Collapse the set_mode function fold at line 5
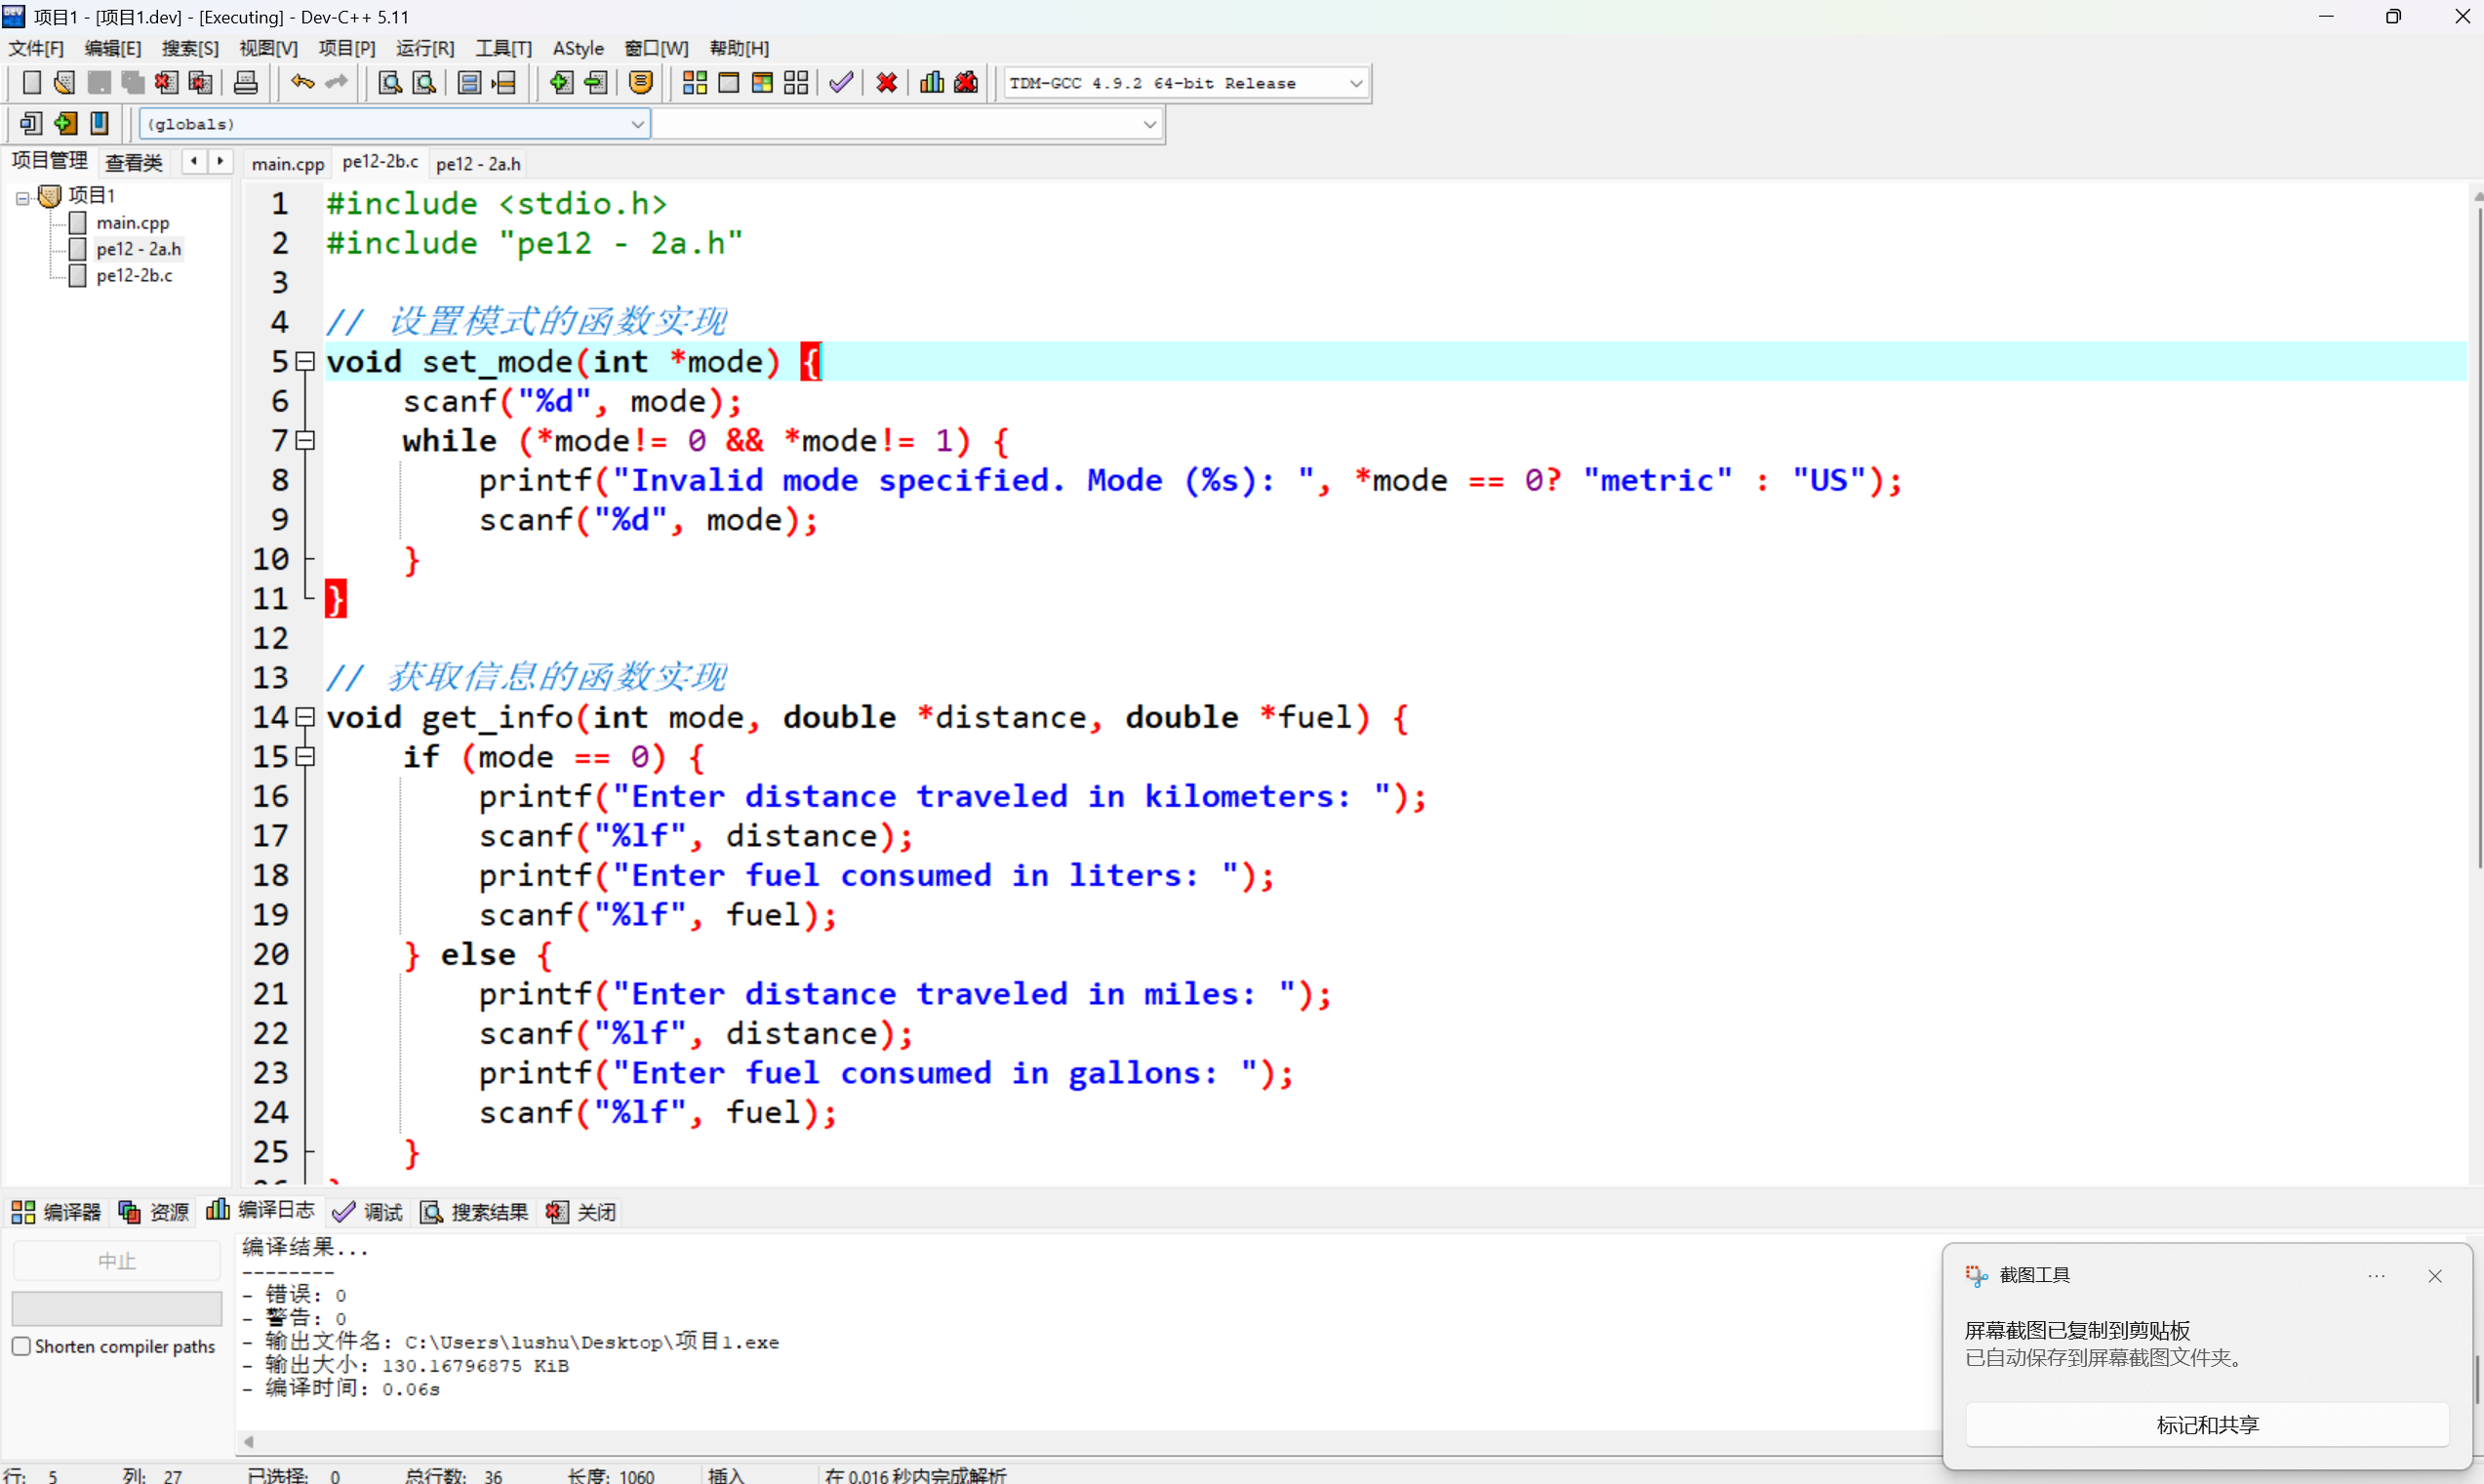Screen dimensions: 2484x1484 (306, 361)
